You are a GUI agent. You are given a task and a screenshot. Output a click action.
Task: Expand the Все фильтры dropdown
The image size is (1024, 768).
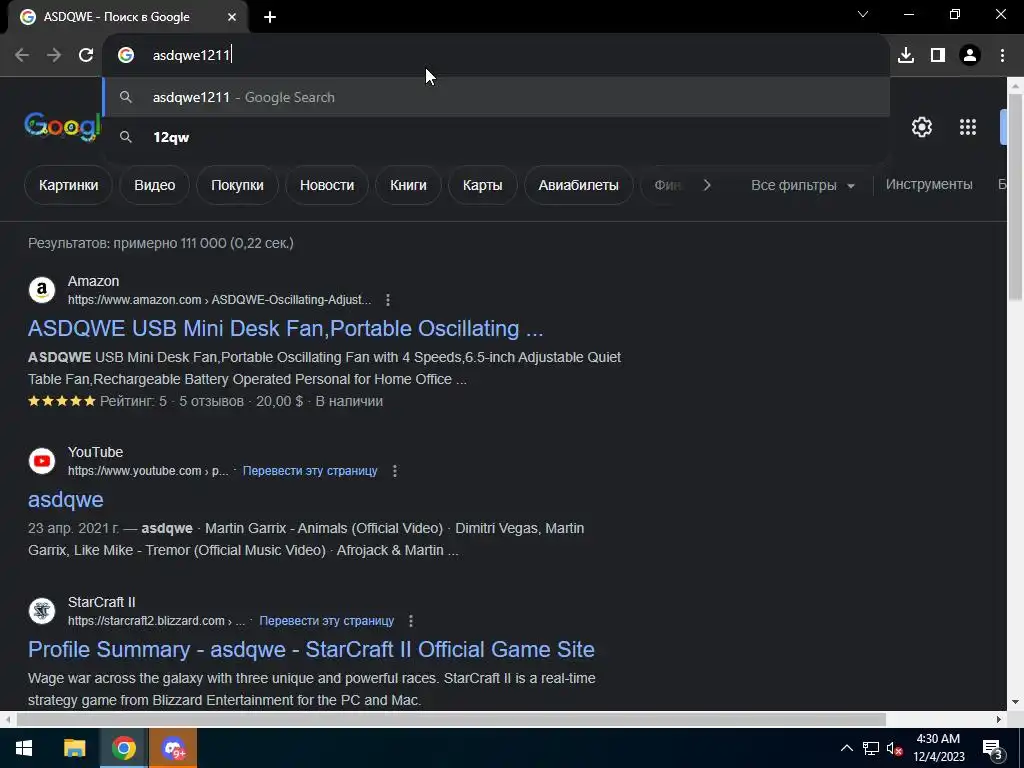[803, 185]
